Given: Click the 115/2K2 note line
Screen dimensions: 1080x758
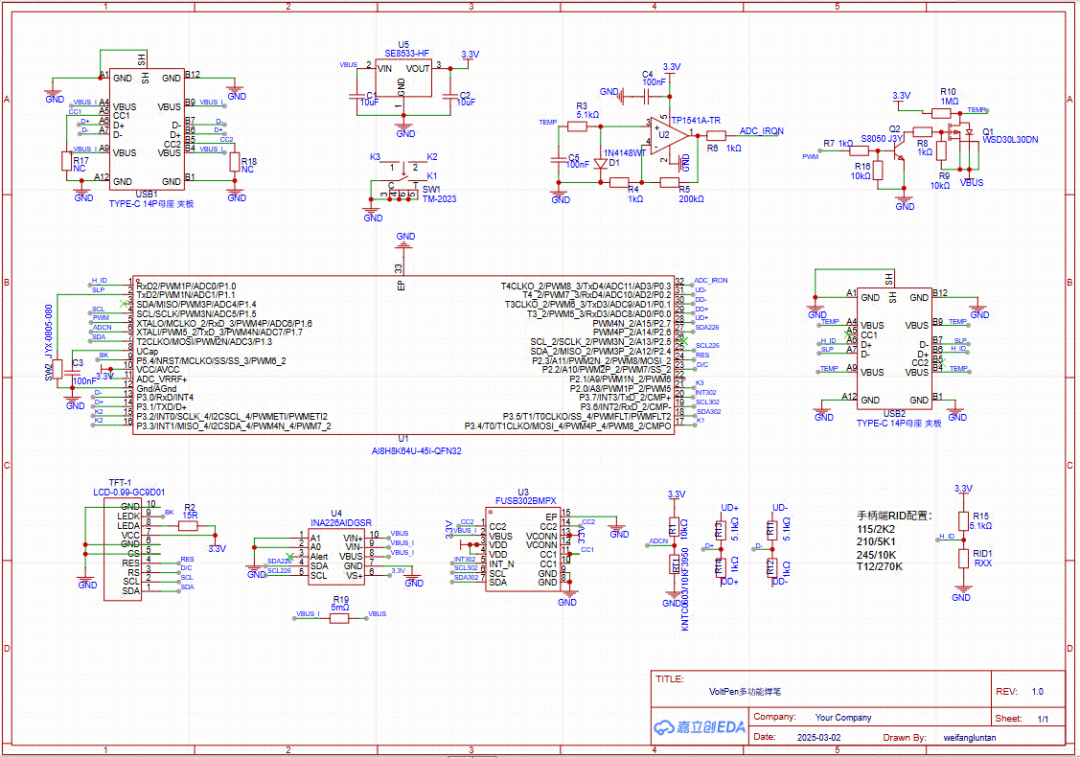Looking at the screenshot, I should [875, 529].
